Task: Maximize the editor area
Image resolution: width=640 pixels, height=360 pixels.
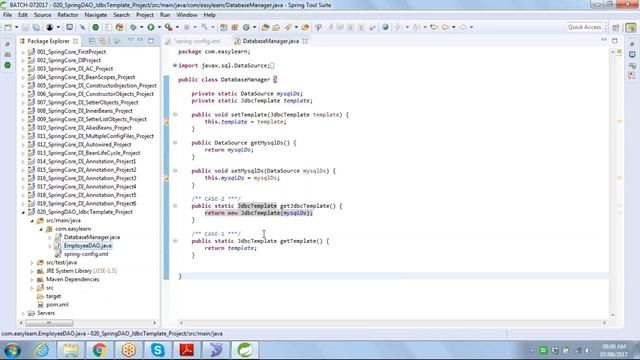Action: tap(615, 40)
